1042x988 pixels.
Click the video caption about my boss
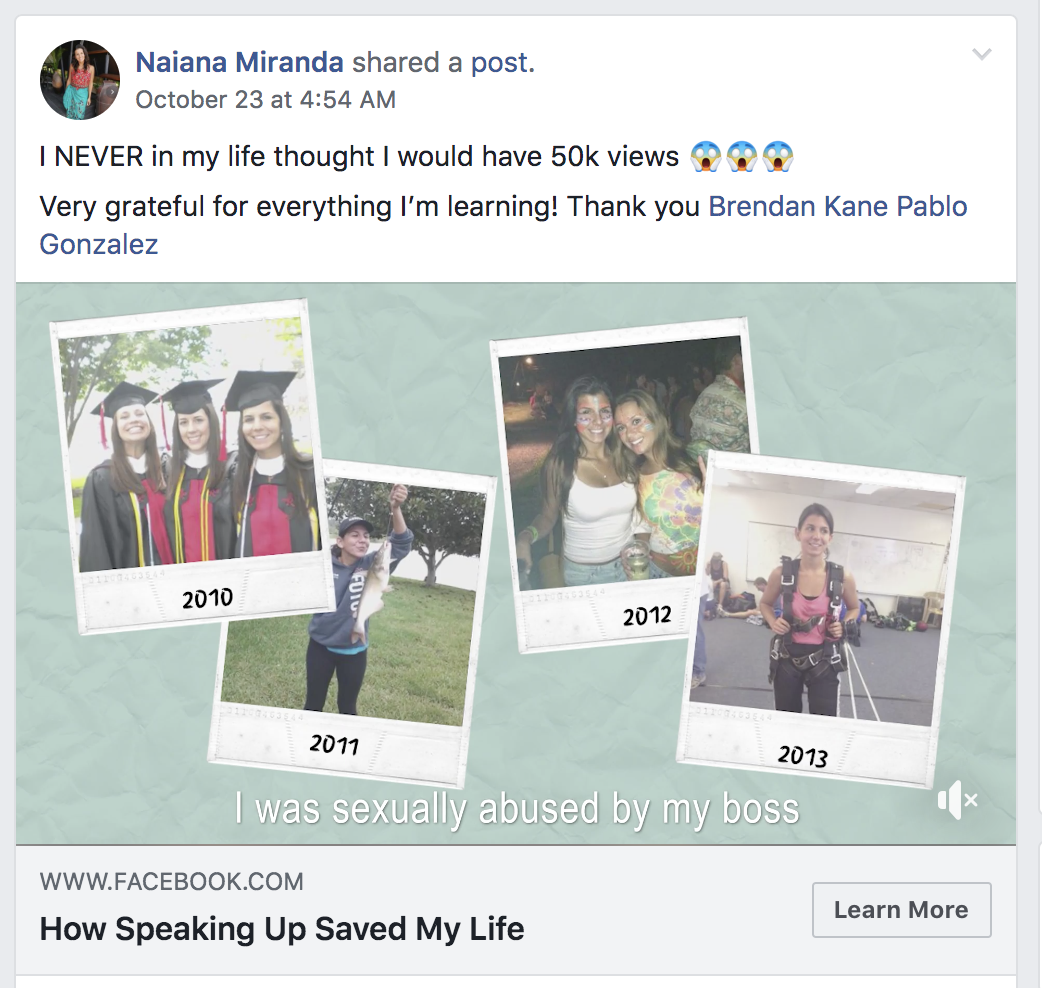pos(517,809)
